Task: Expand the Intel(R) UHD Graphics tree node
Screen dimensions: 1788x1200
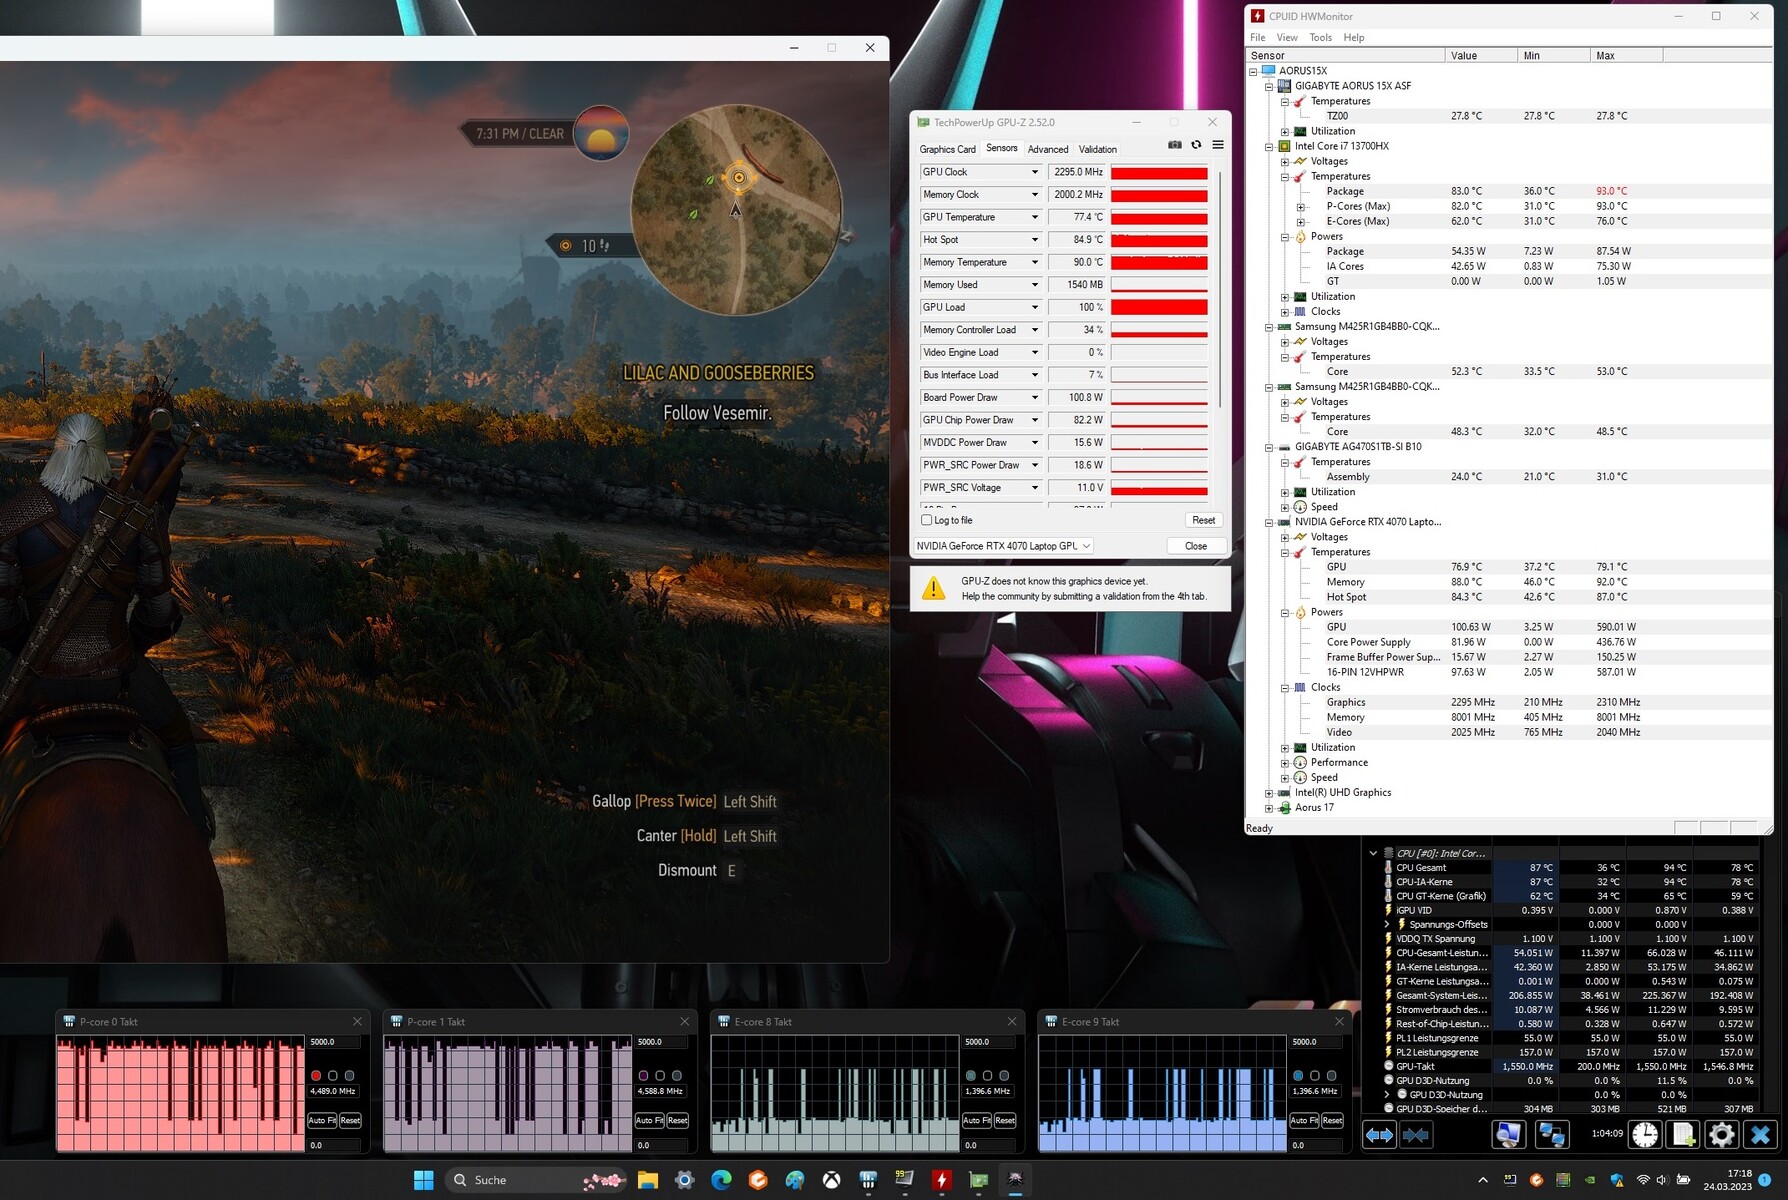Action: [1269, 793]
